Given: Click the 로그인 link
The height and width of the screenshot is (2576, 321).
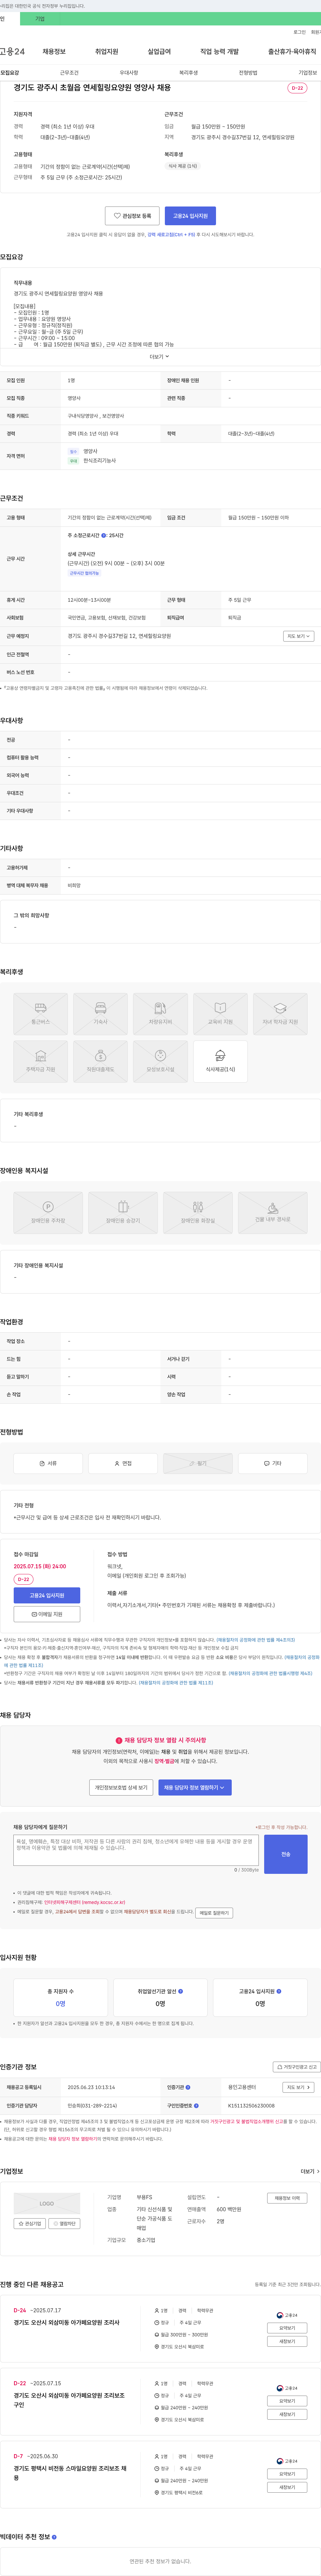Looking at the screenshot, I should coord(299,32).
